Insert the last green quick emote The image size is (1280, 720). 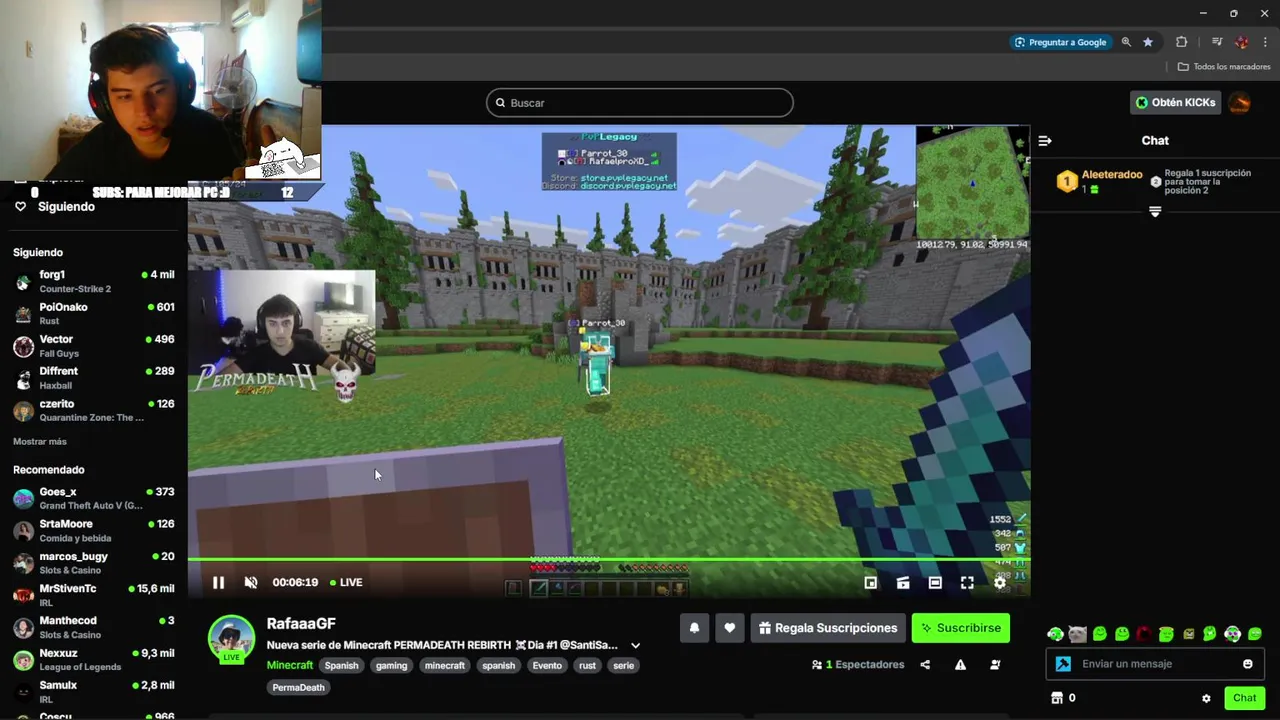pos(1255,634)
